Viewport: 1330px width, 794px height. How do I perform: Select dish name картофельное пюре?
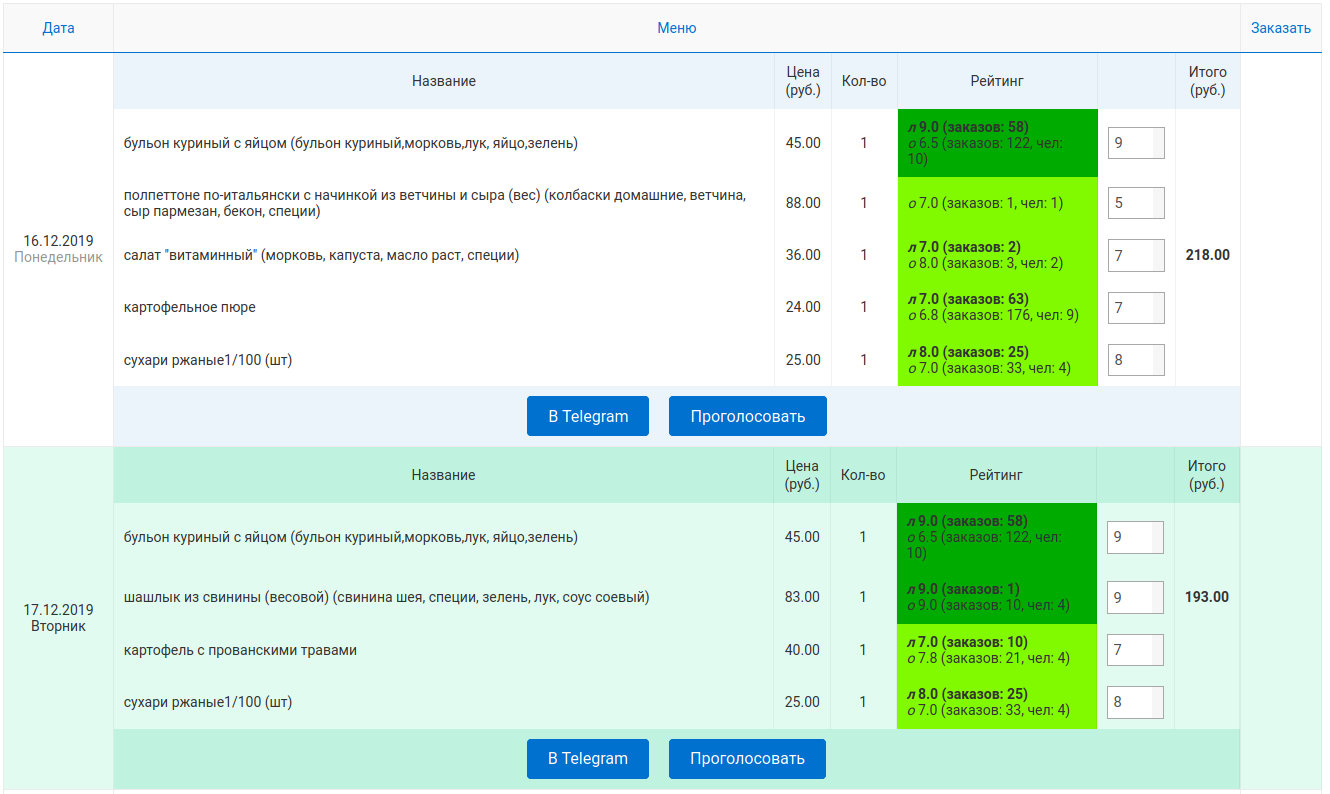coord(190,307)
